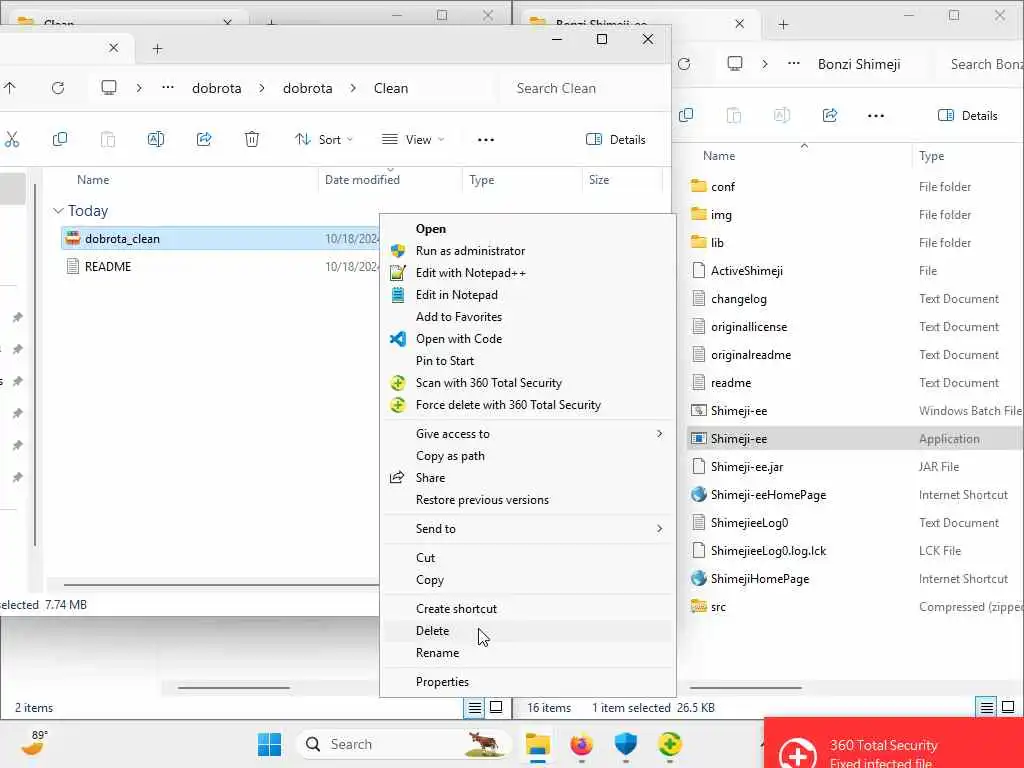Expand chevron after second dobrota breadcrumb
1024x768 pixels.
tap(353, 88)
